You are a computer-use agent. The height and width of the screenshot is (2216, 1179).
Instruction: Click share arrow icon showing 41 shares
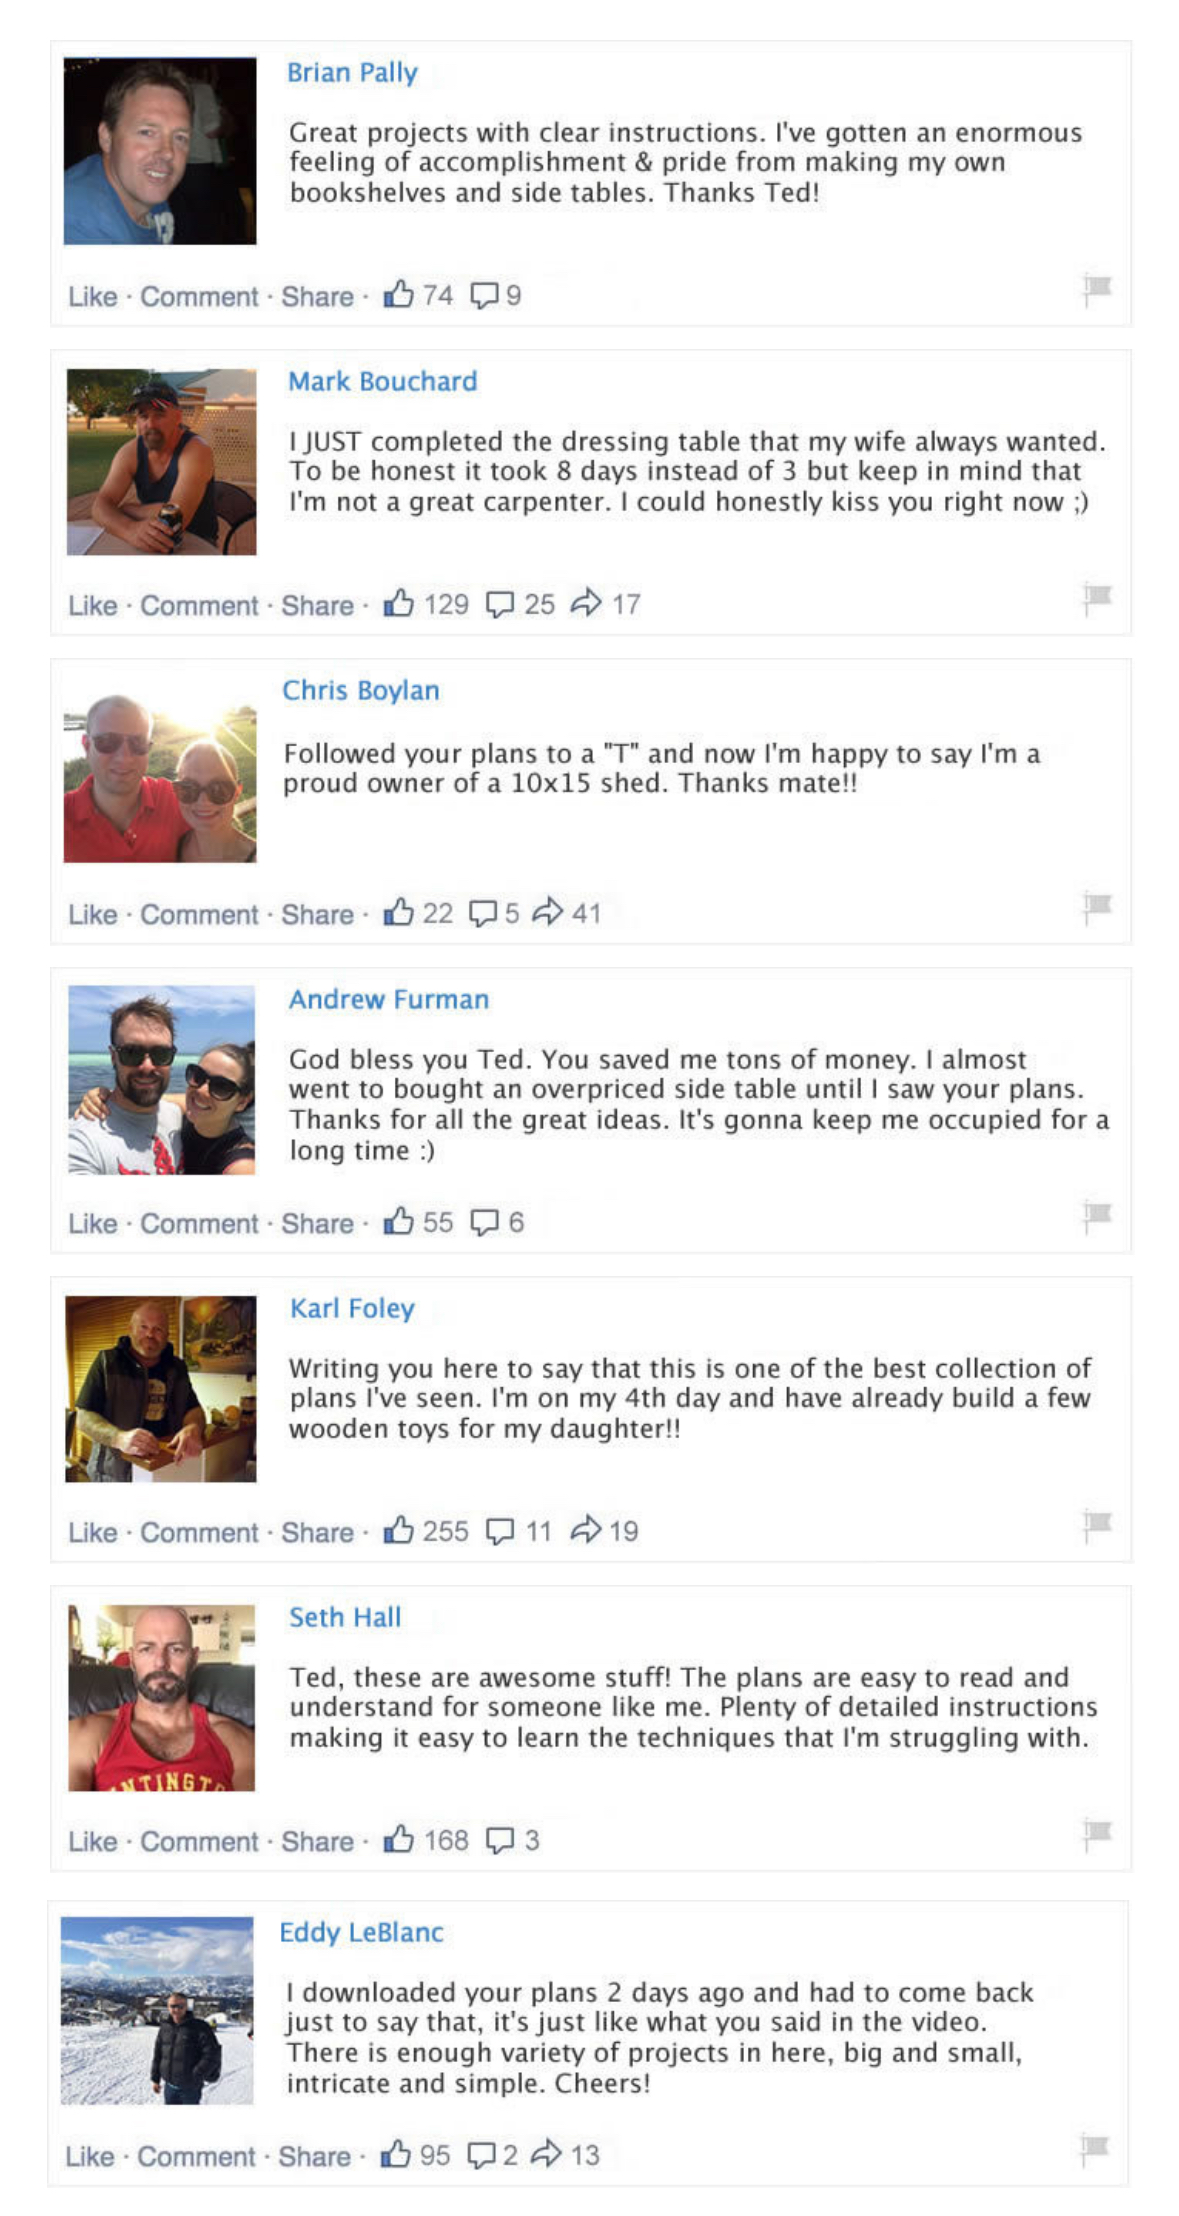[547, 911]
